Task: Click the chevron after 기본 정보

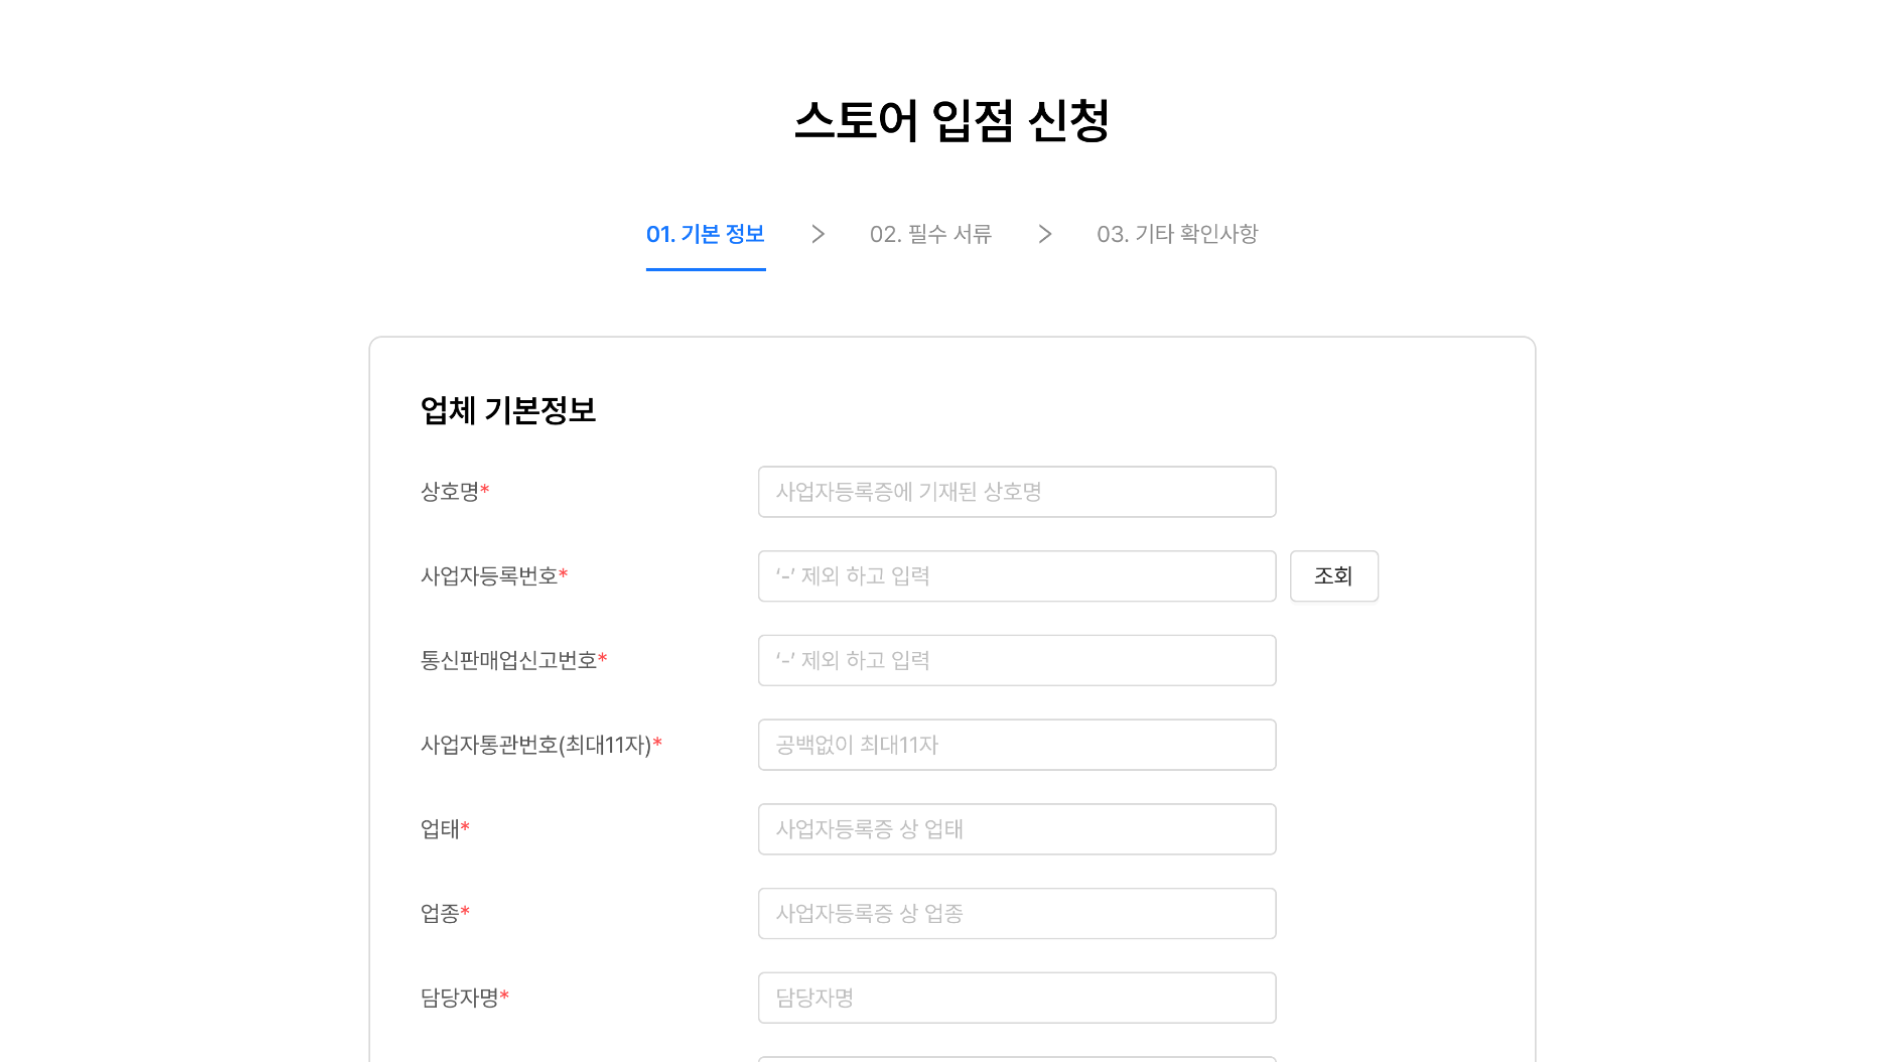Action: pos(818,234)
